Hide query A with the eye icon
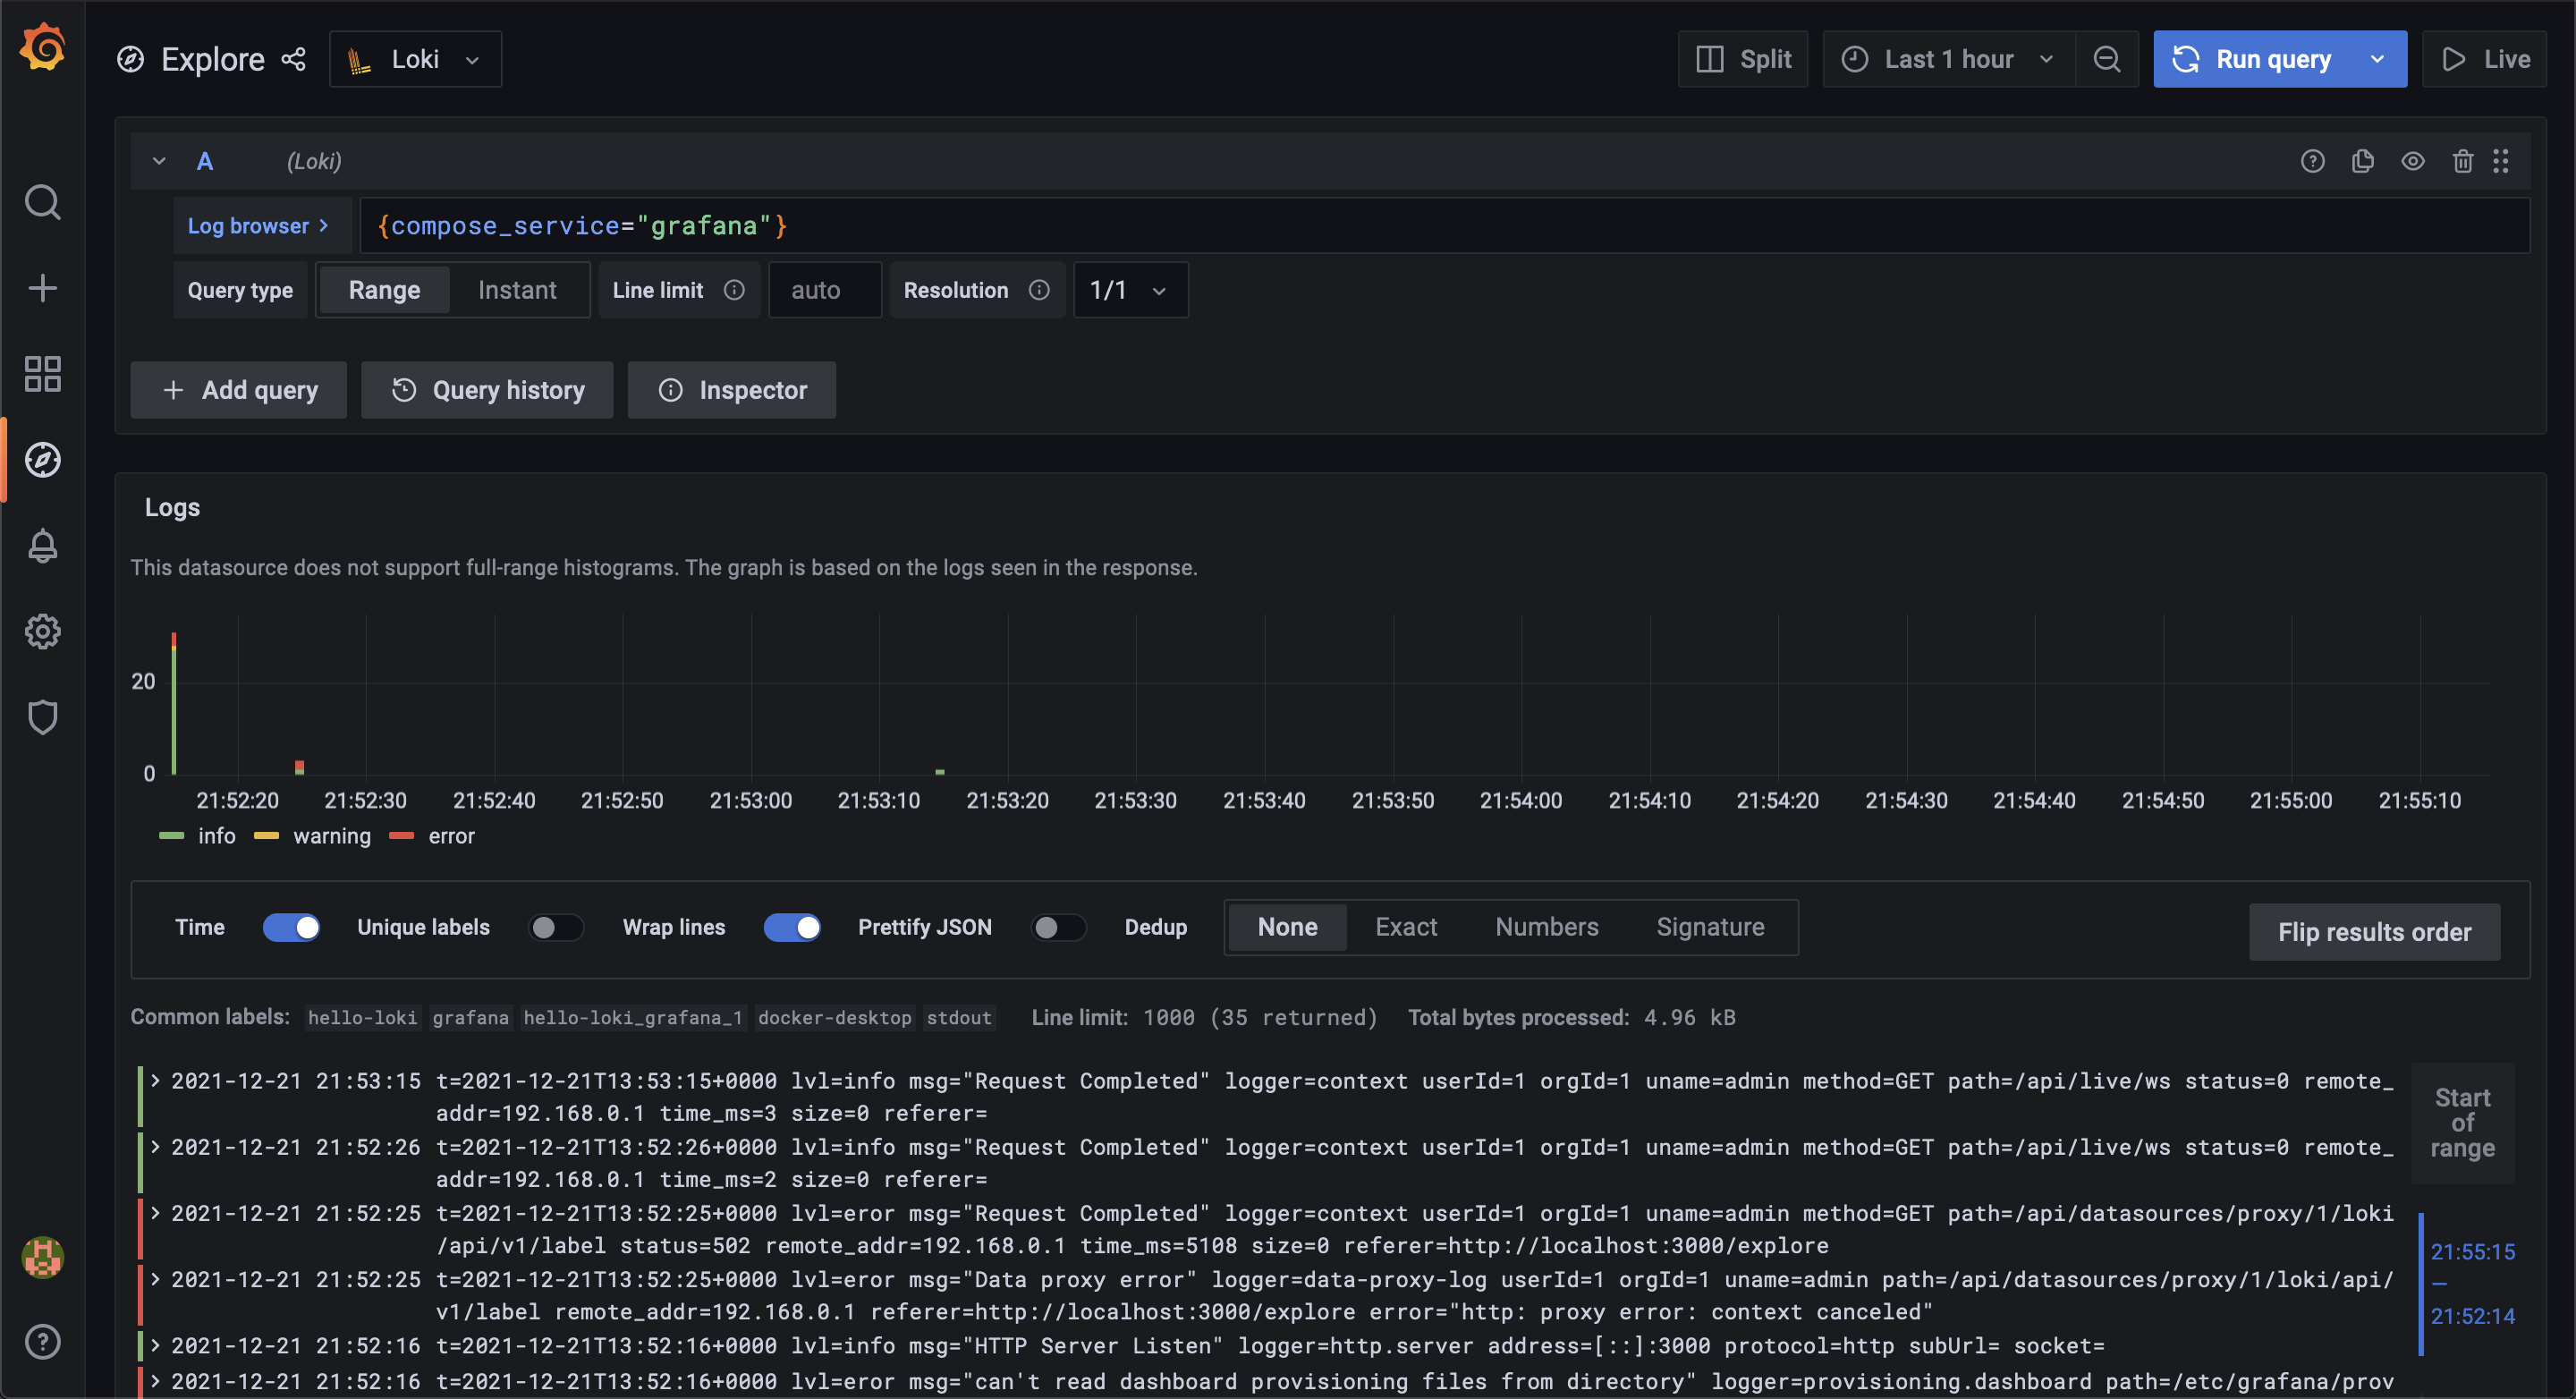 [x=2412, y=161]
